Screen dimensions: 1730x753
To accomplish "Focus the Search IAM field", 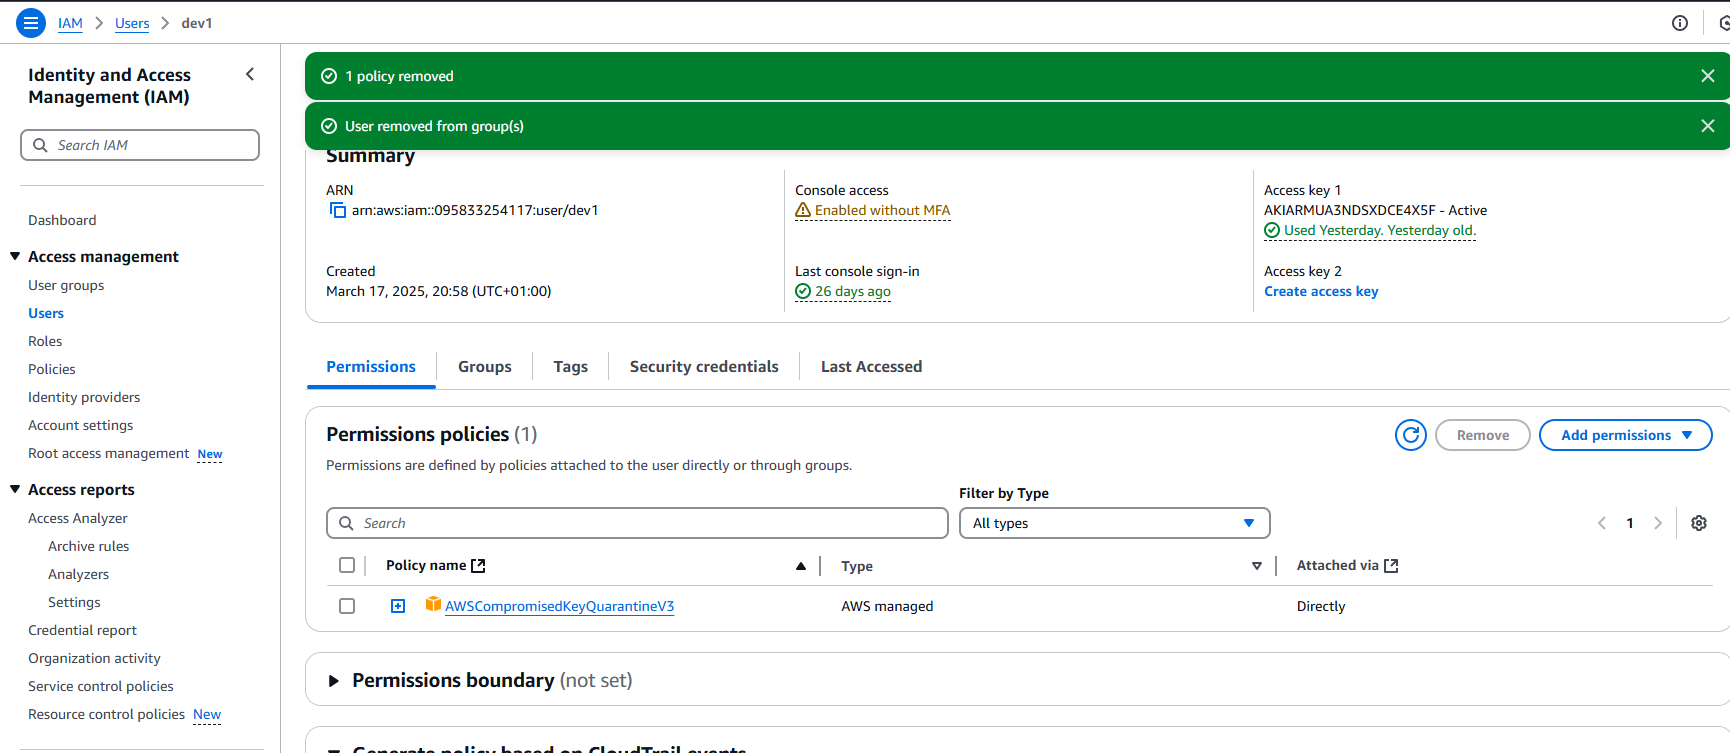I will [140, 145].
